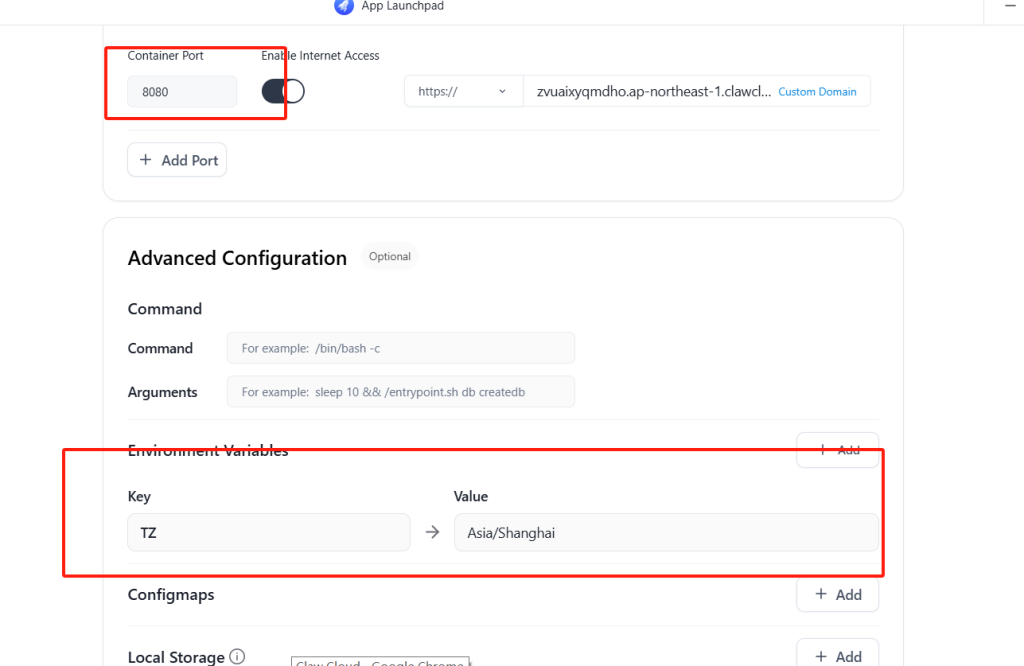Viewport: 1024px width, 666px height.
Task: Click into the Command input field
Action: (400, 348)
